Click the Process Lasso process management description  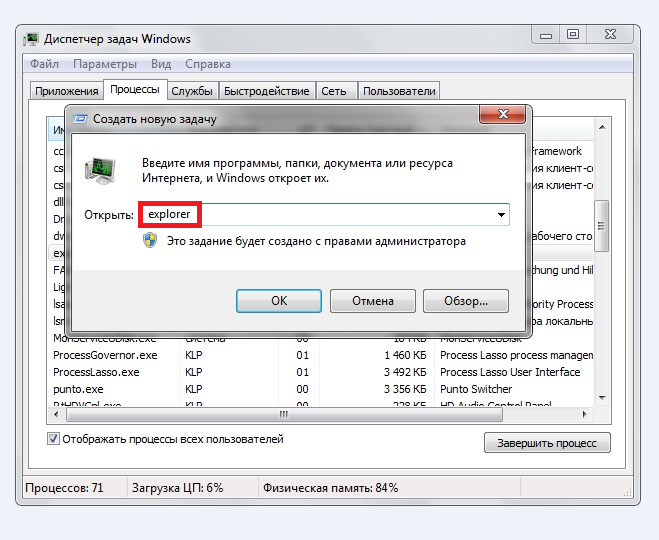click(x=516, y=356)
